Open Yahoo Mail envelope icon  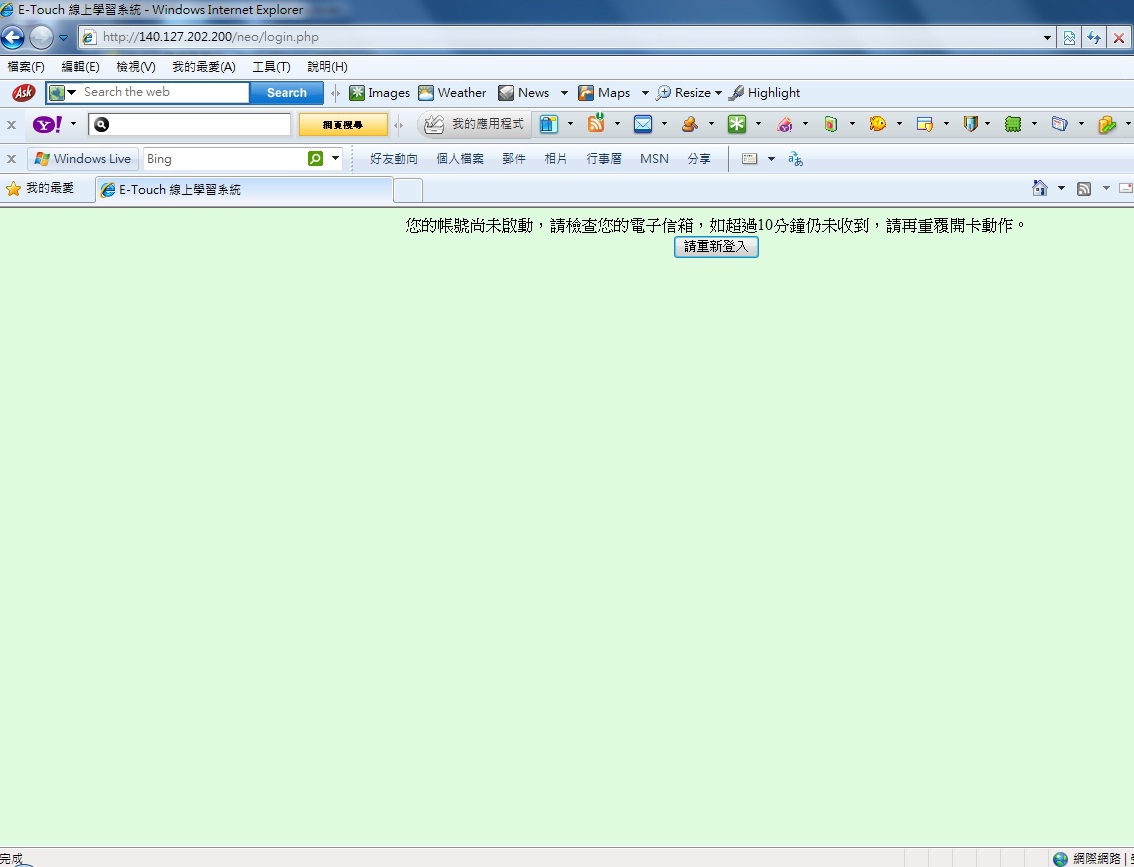point(643,124)
